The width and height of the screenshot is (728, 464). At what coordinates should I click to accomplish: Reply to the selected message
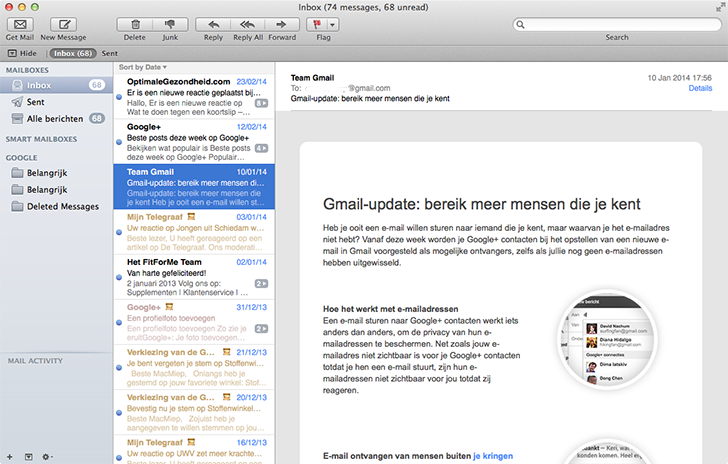tap(214, 24)
